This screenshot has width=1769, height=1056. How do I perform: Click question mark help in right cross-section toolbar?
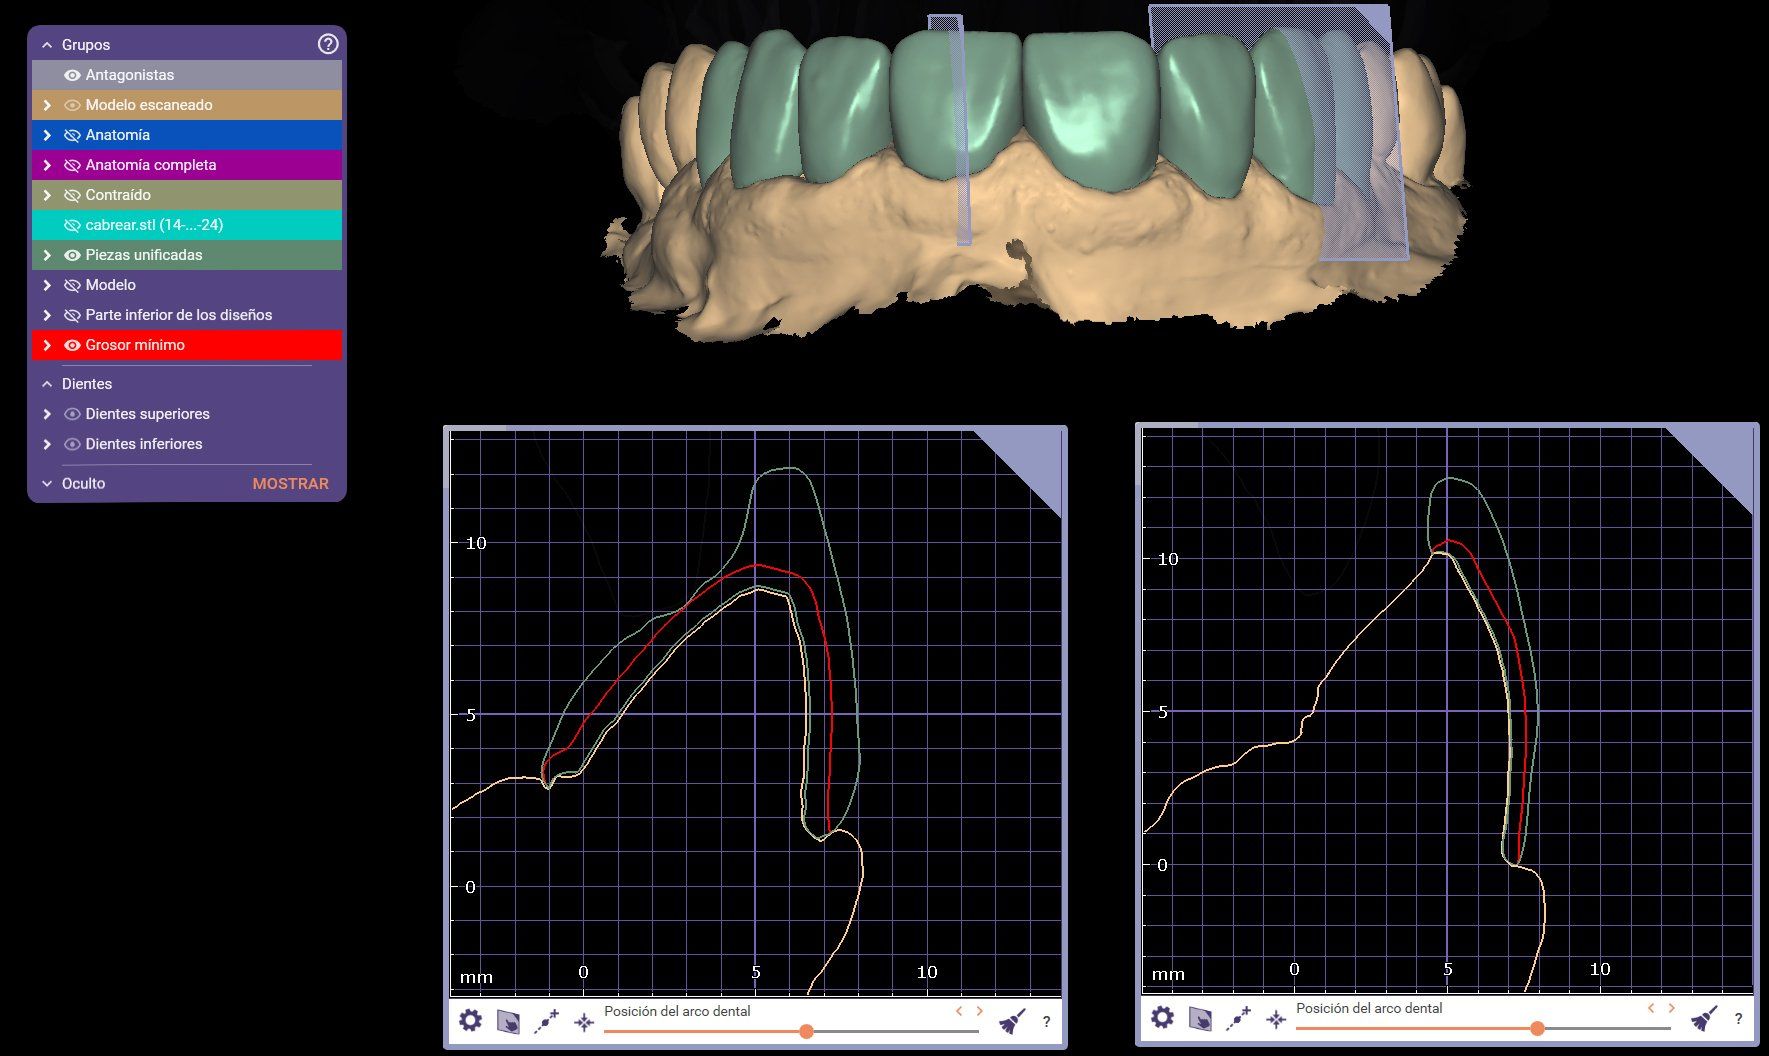1738,1019
